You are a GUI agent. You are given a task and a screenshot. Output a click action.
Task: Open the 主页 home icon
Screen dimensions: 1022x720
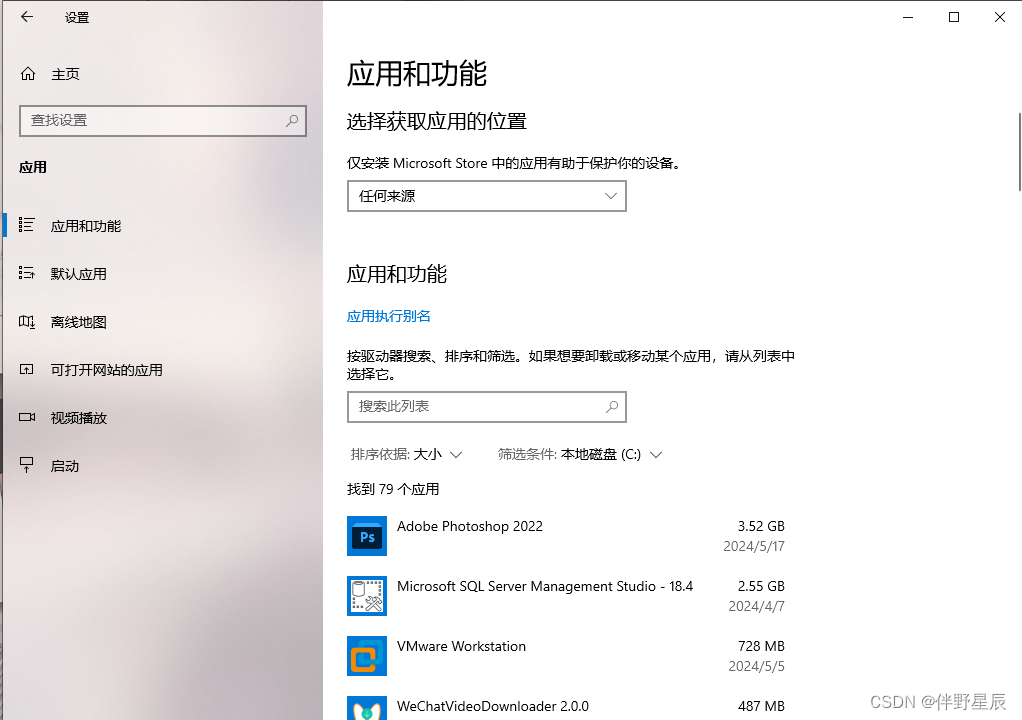point(28,74)
